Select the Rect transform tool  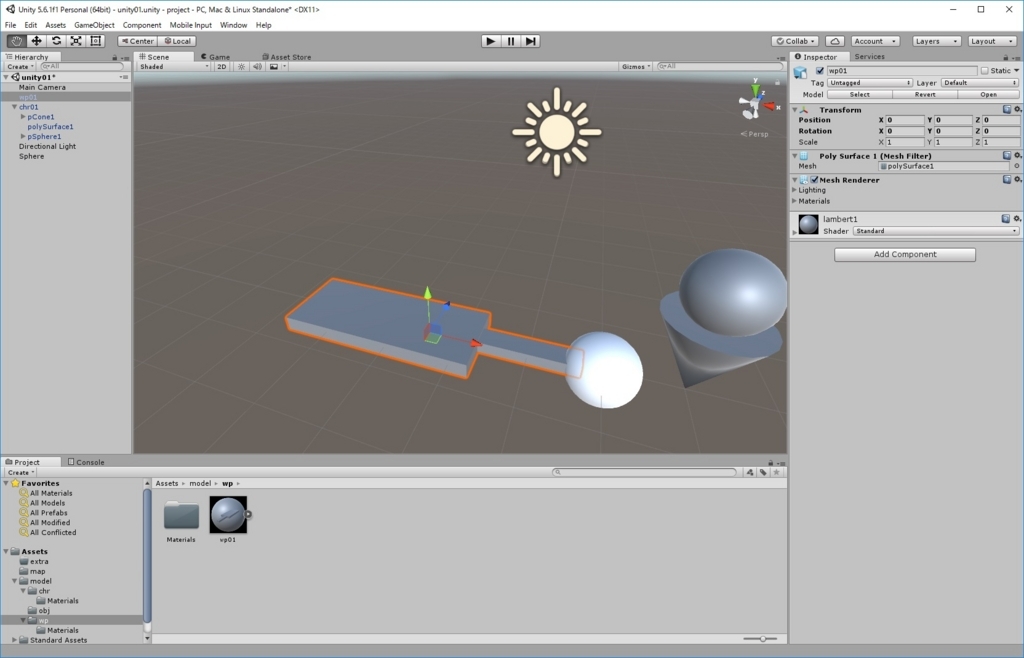click(96, 40)
